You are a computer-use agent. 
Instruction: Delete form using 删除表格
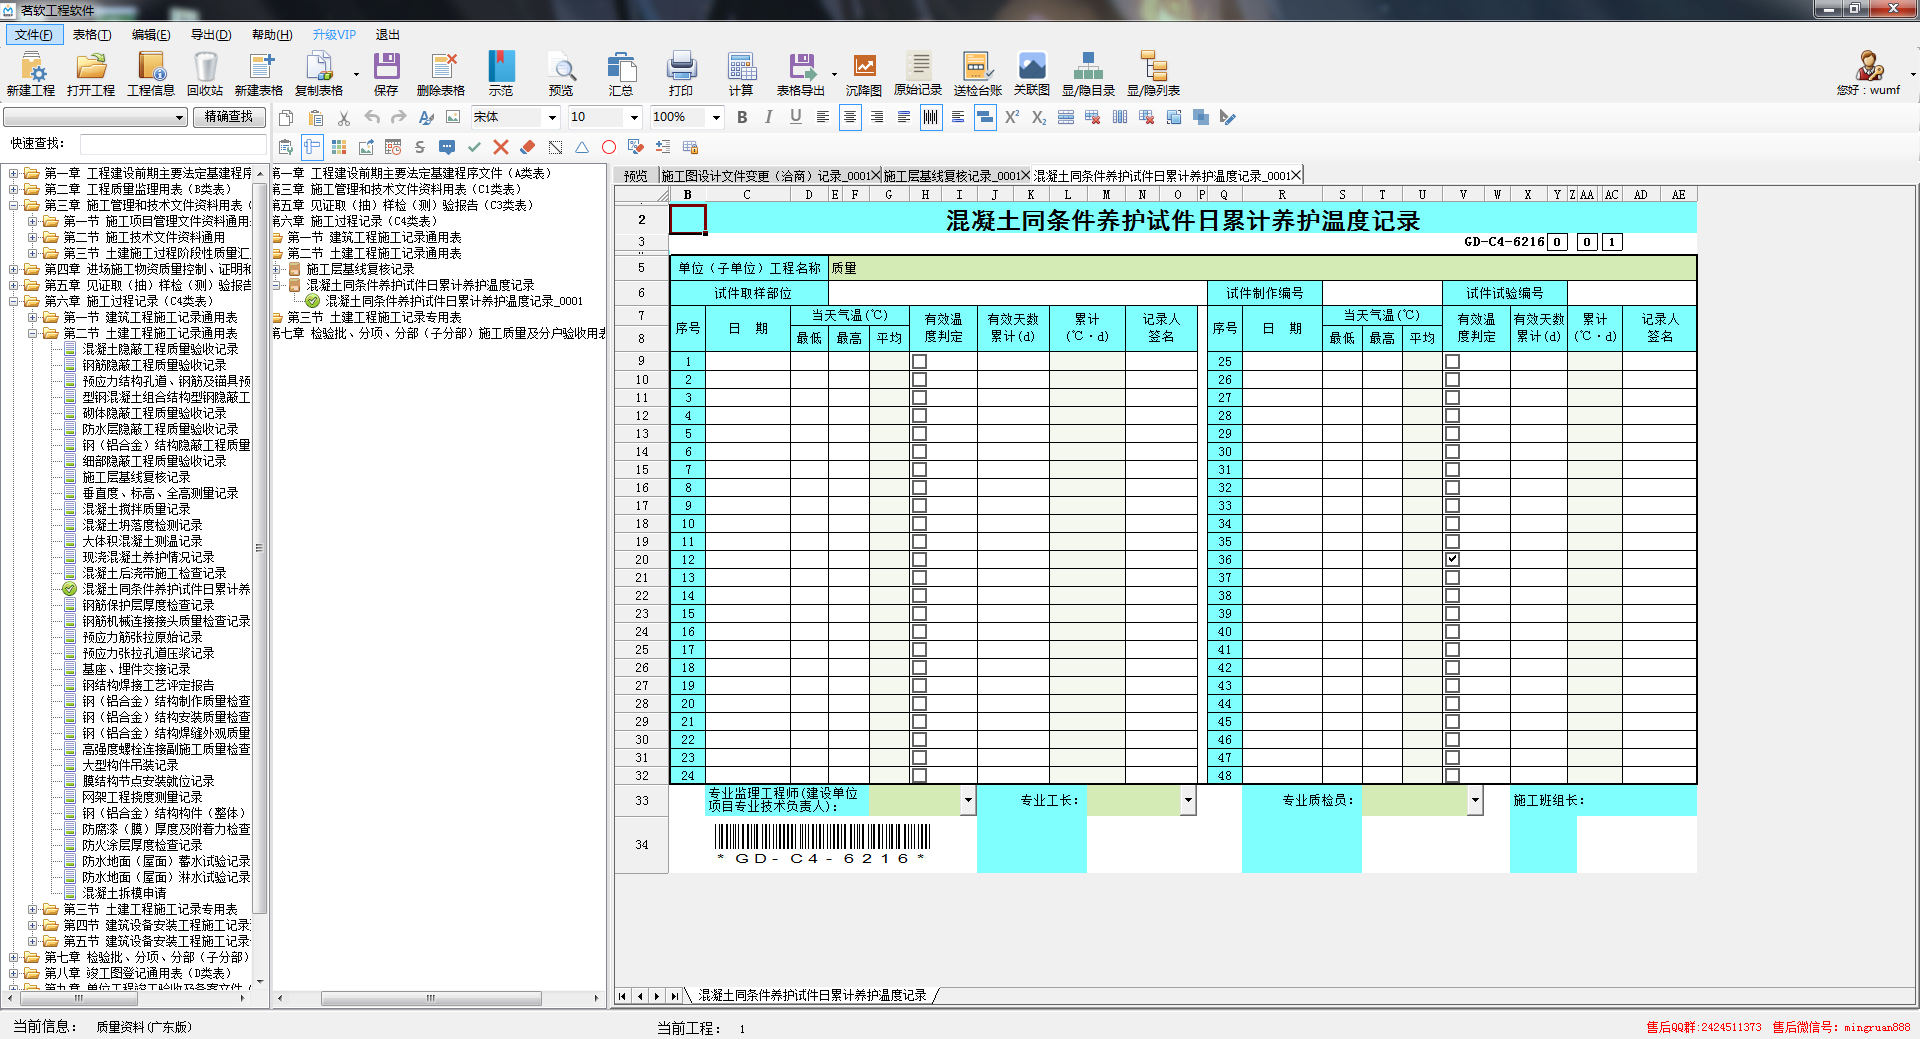click(441, 73)
